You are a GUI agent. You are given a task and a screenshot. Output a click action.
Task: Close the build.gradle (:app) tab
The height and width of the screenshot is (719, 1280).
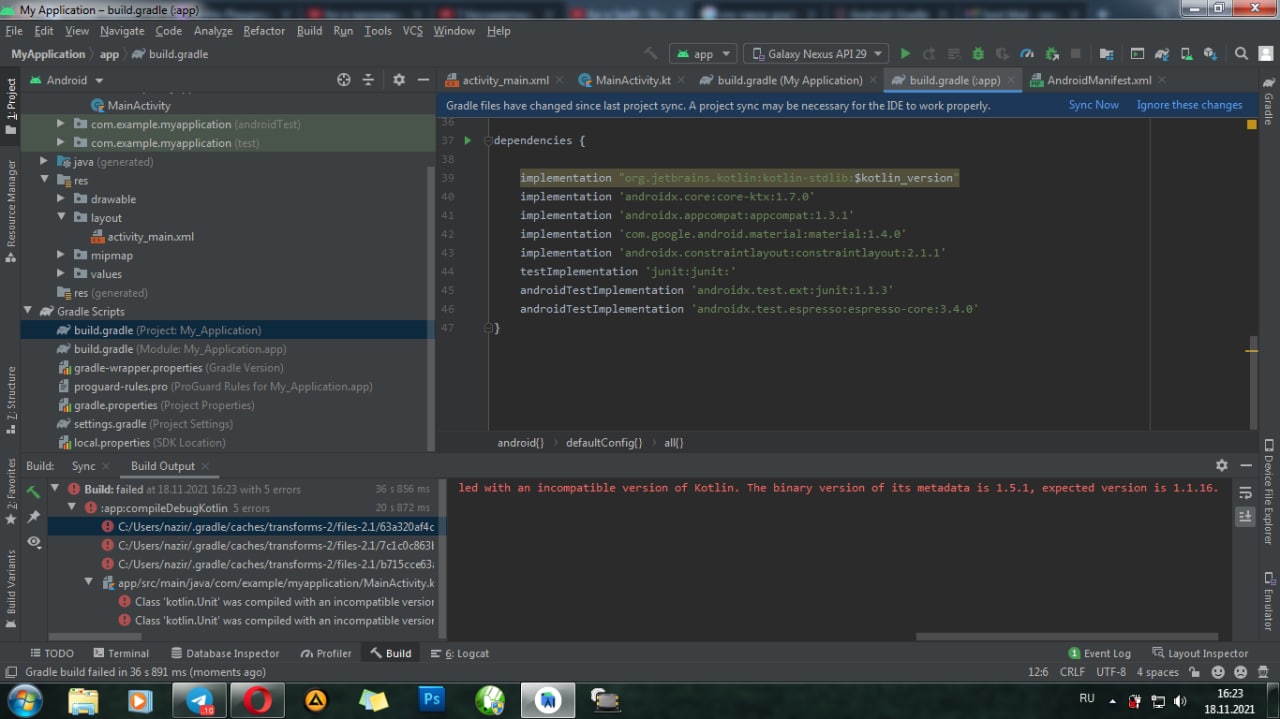click(1011, 81)
